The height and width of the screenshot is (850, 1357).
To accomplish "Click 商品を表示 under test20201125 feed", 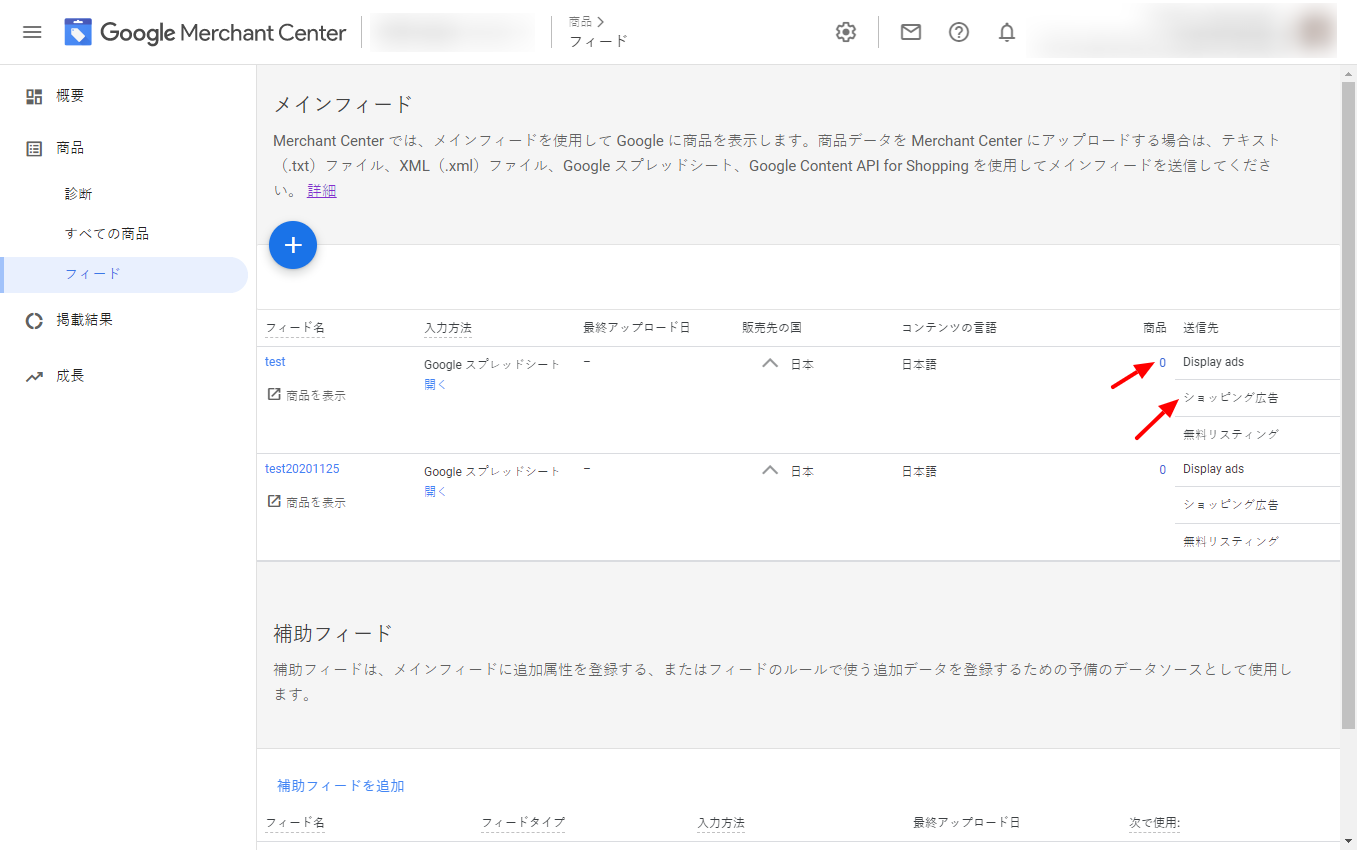I will click(x=316, y=502).
